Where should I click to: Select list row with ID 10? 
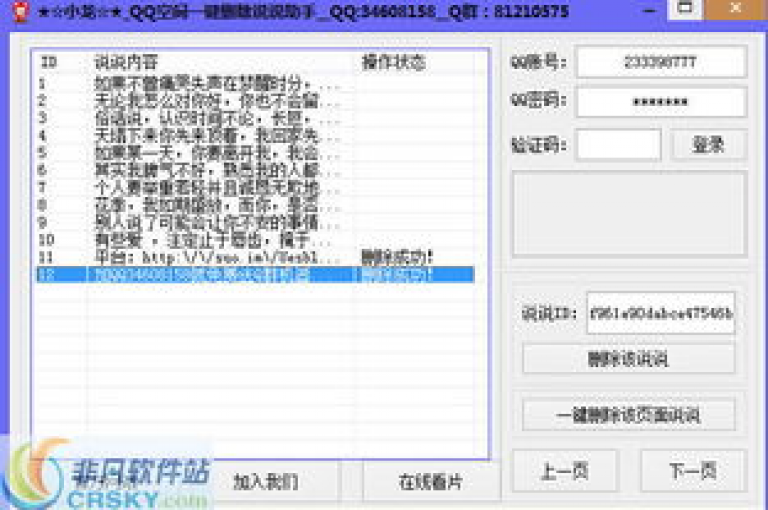point(256,240)
